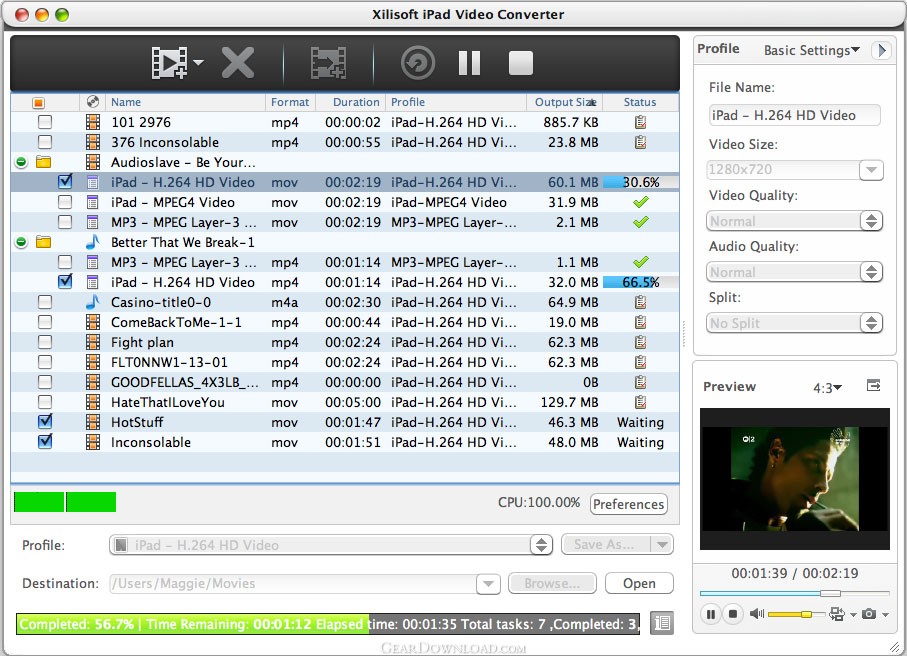
Task: Click the Add Profile film strip icon
Action: tap(329, 62)
